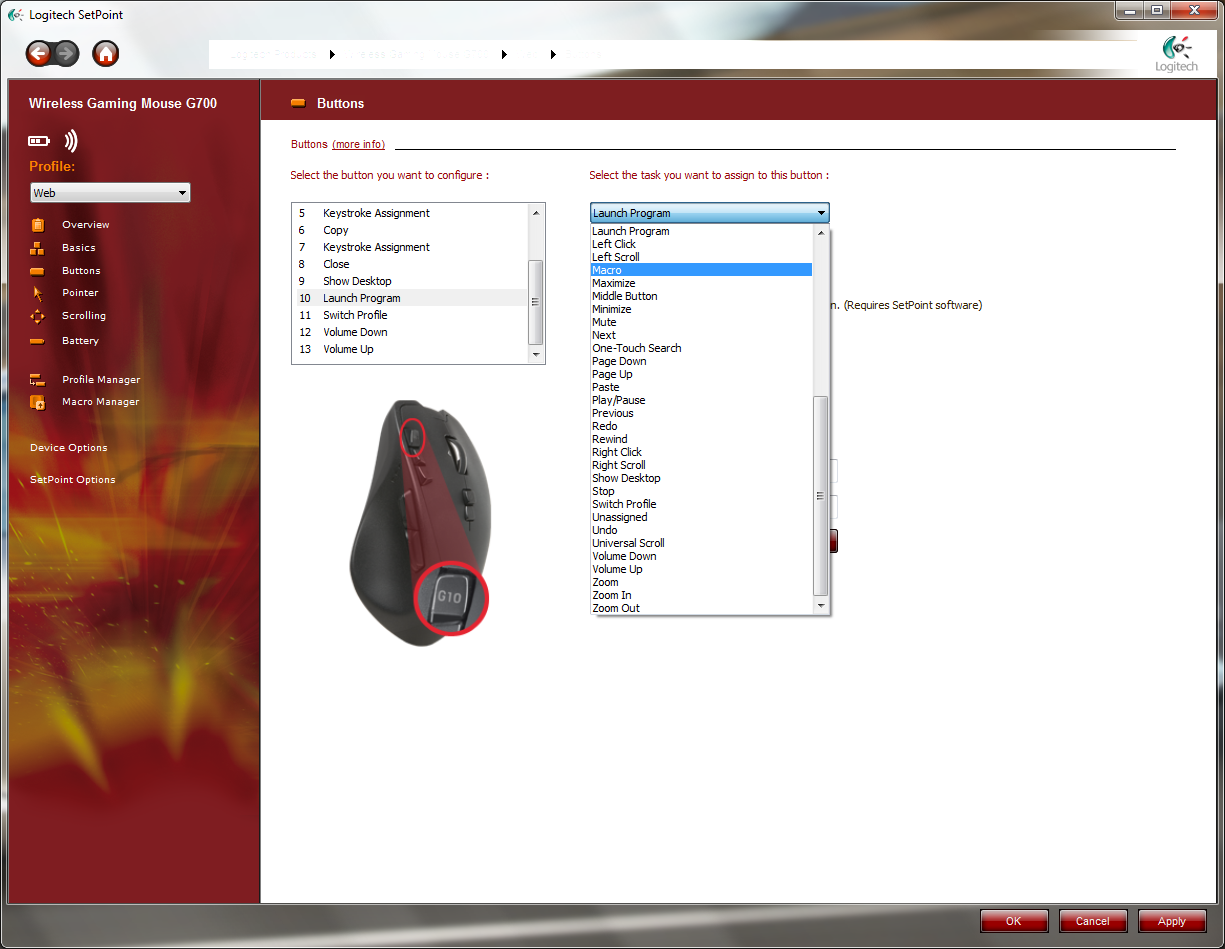Click the forward arrow navigation icon

coord(67,53)
